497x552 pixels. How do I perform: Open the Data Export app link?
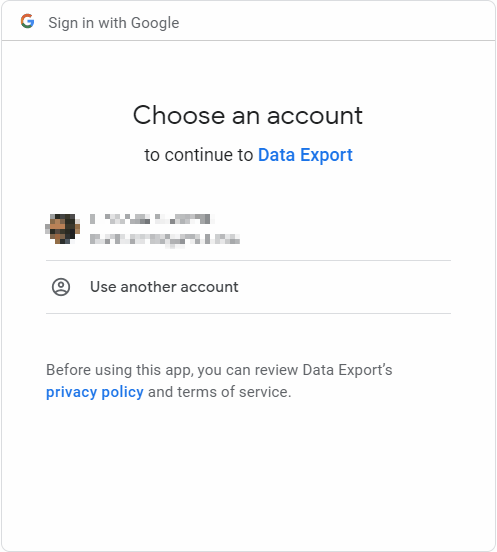click(305, 155)
